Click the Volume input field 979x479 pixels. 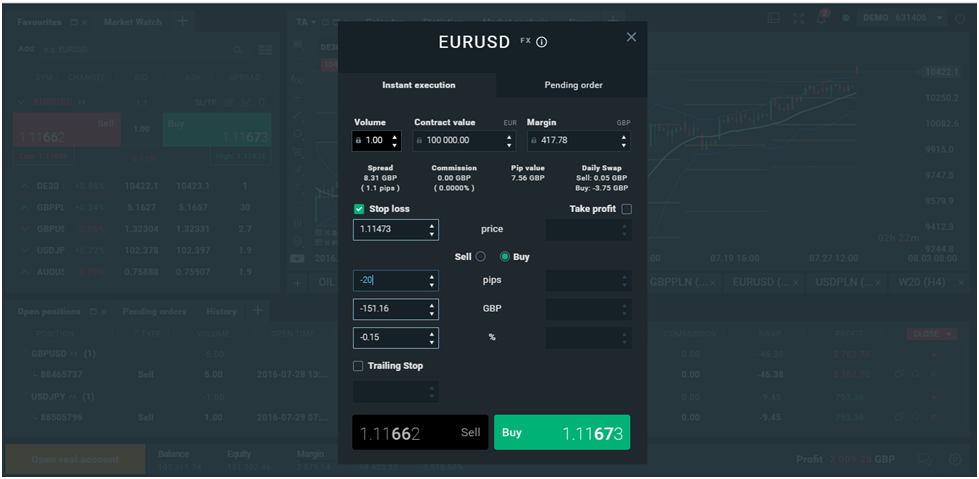376,141
